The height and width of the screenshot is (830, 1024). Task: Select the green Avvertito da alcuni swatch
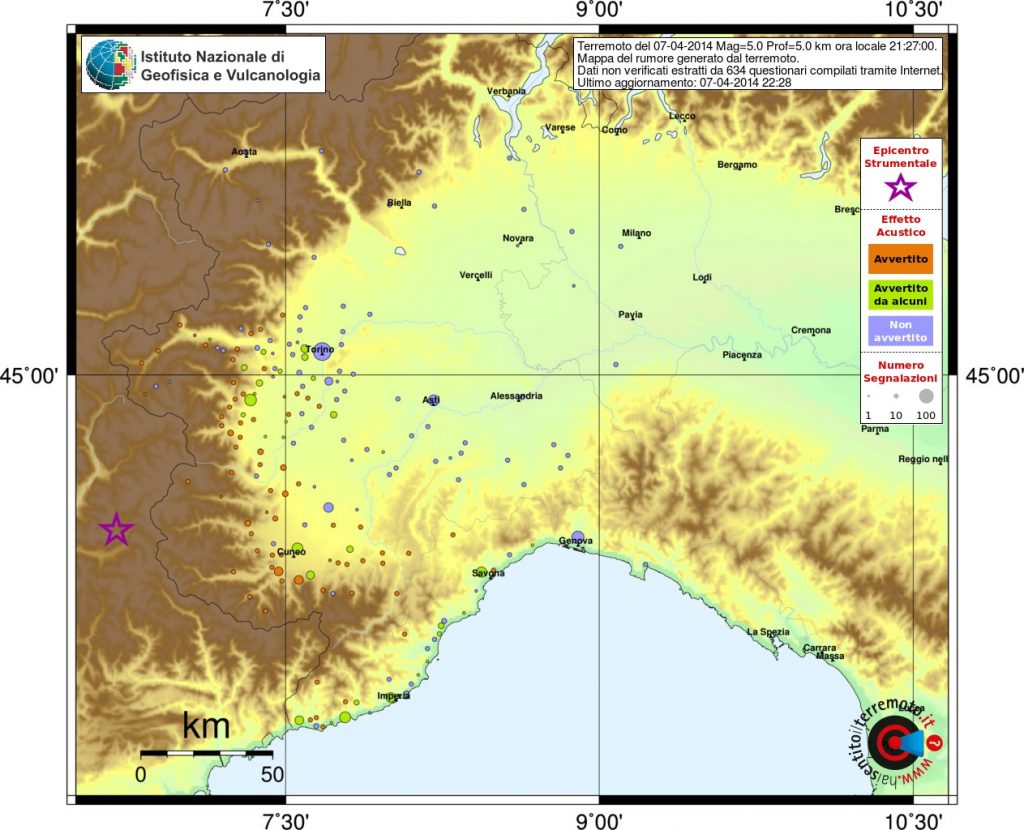pyautogui.click(x=901, y=295)
